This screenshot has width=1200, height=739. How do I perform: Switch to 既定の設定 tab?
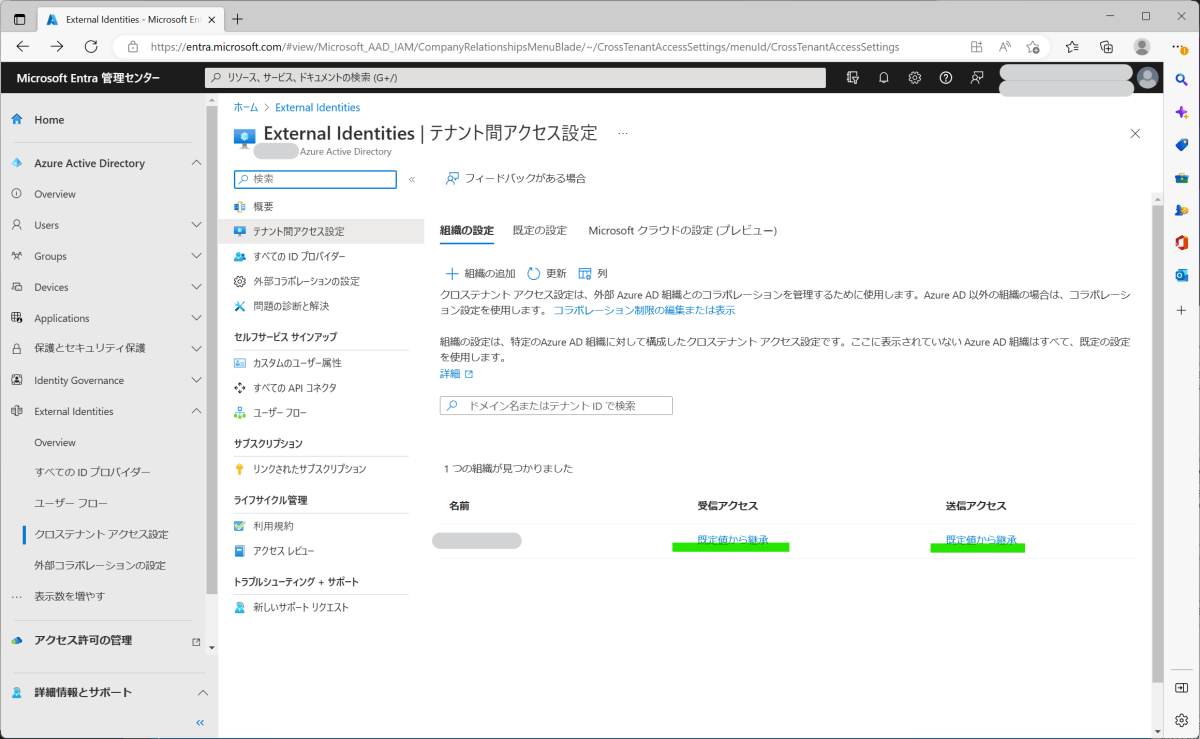[540, 231]
